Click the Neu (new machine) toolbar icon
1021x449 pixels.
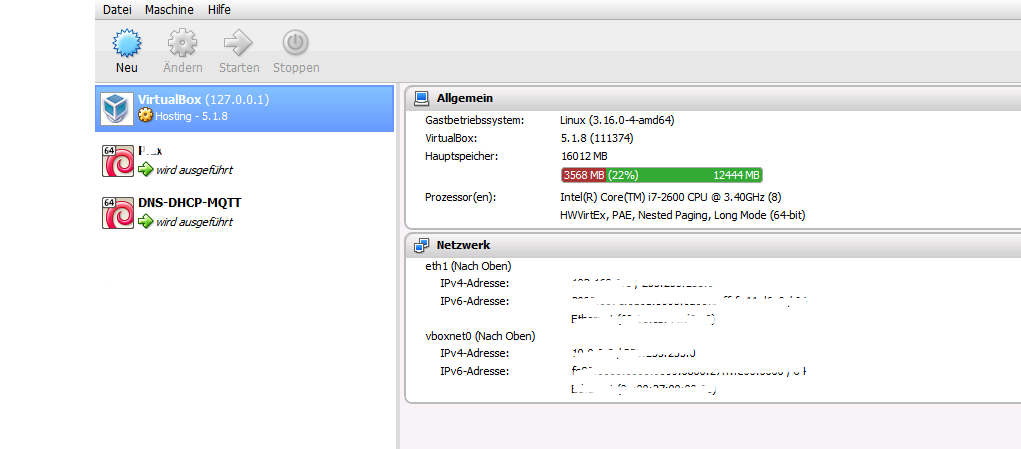click(126, 43)
